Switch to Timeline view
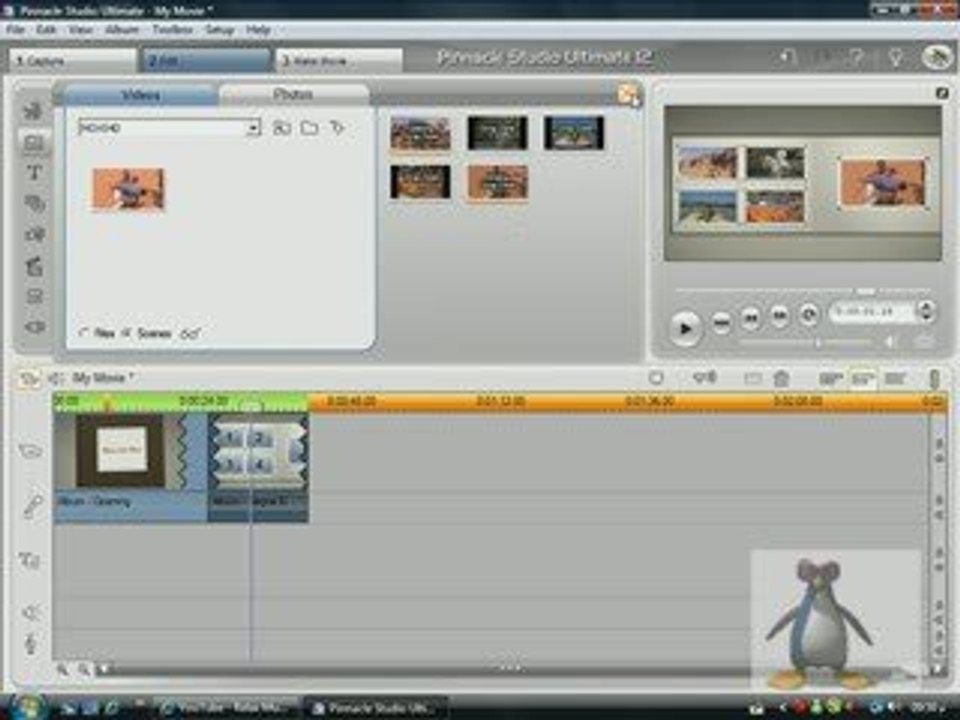Image resolution: width=960 pixels, height=720 pixels. [862, 378]
